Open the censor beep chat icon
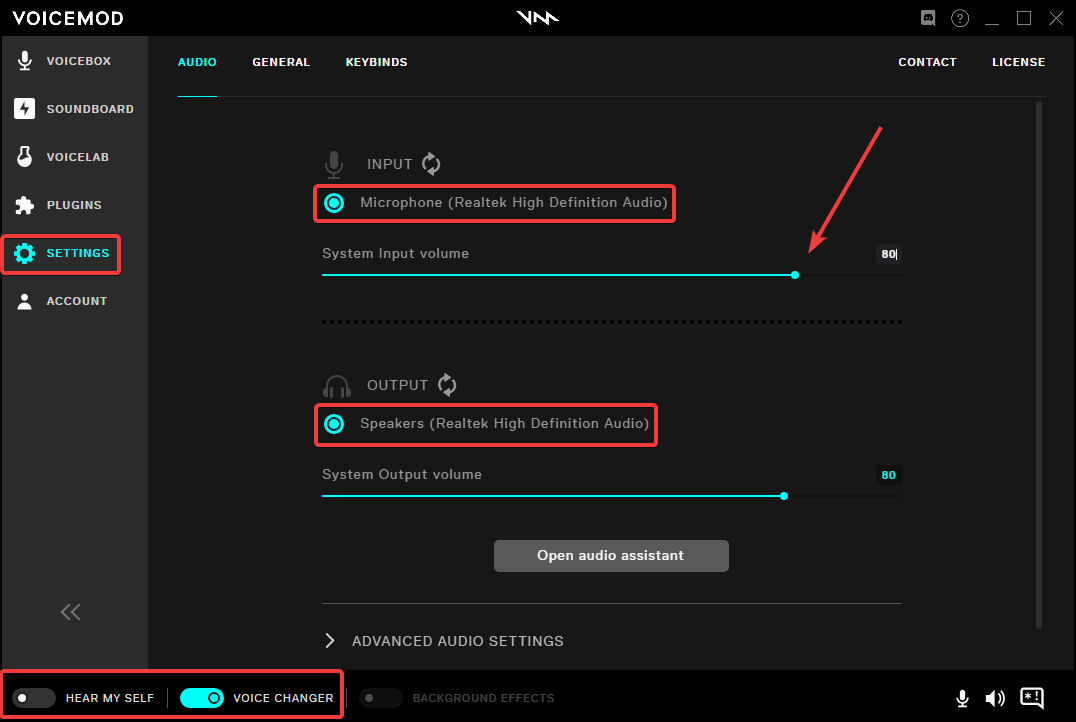 1032,698
